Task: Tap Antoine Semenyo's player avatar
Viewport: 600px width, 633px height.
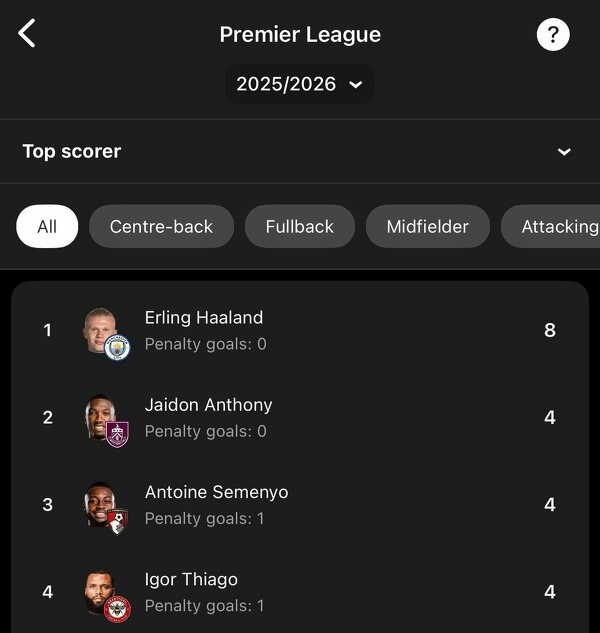Action: 100,500
